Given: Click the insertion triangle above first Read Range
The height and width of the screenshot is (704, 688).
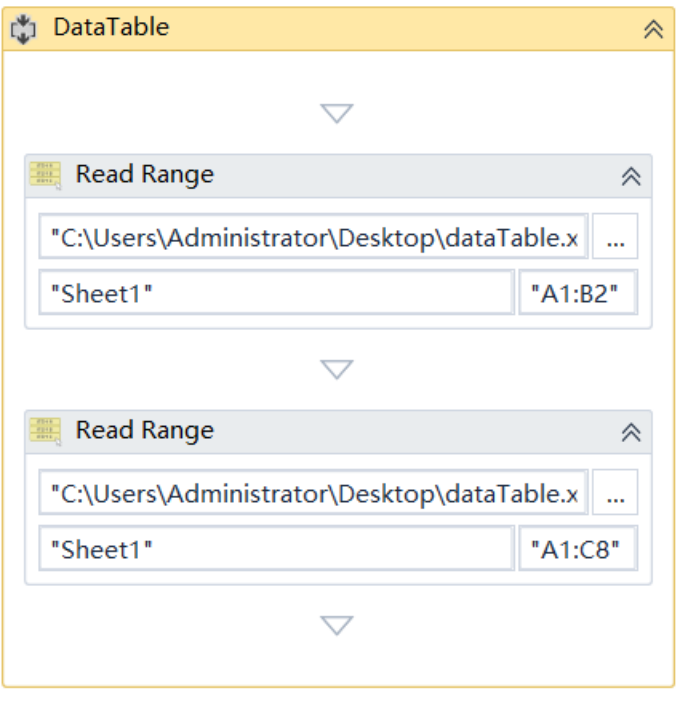Looking at the screenshot, I should (337, 113).
